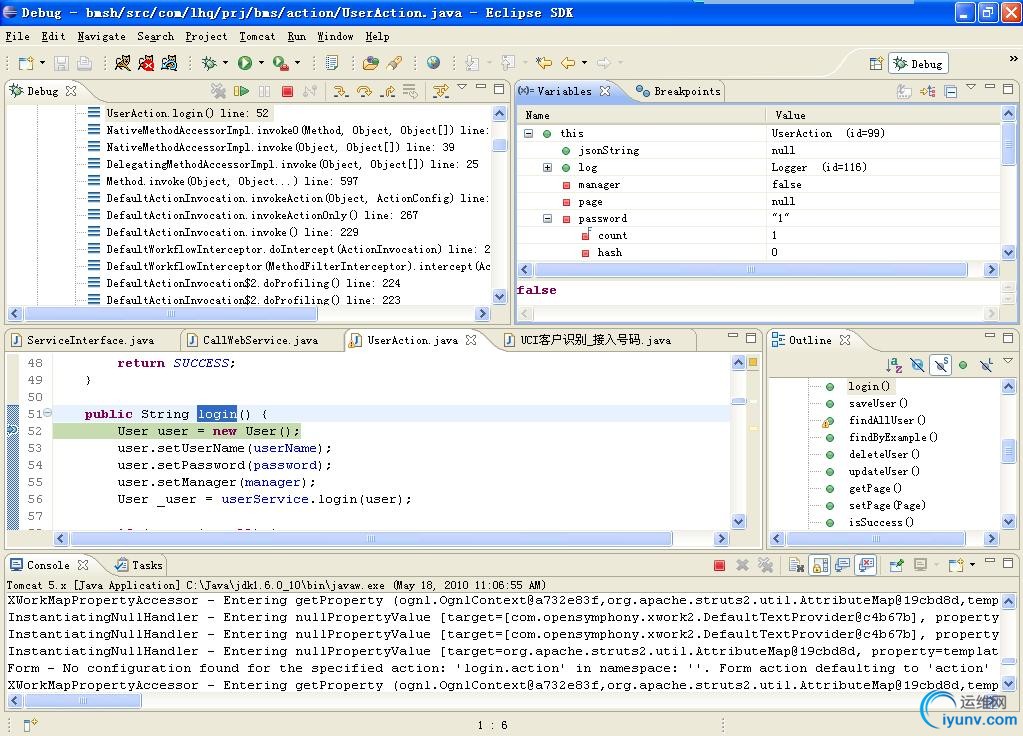Stop Tomcat using the red-X cat icon

click(146, 63)
